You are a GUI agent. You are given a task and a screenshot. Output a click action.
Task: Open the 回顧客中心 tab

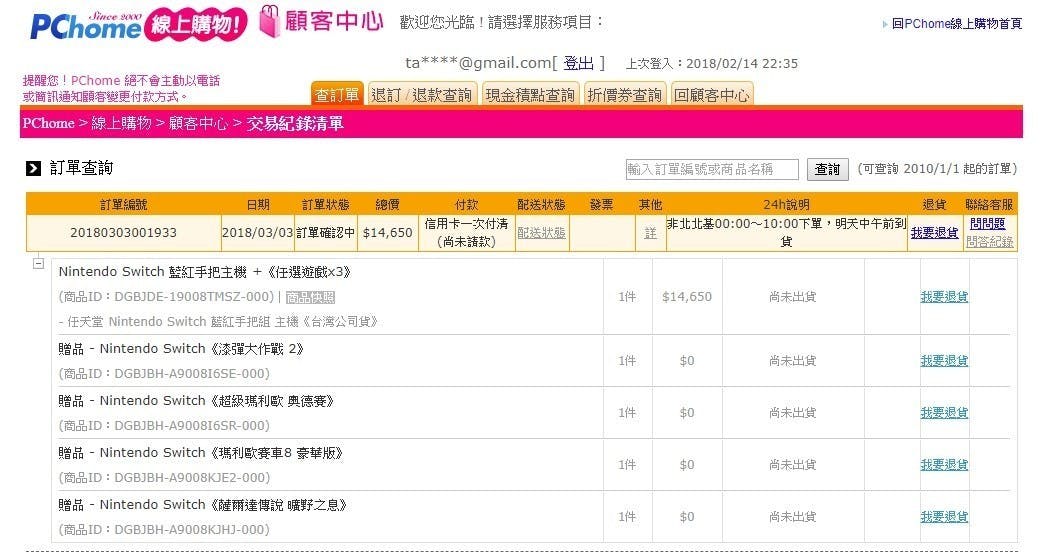point(711,95)
